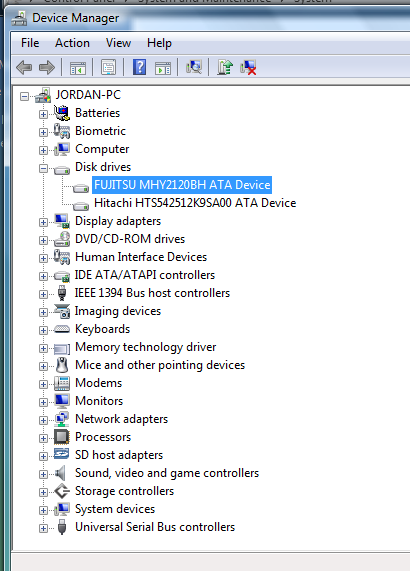Click the Show/Hide Console Tree icon
This screenshot has height=571, width=410.
tap(78, 67)
